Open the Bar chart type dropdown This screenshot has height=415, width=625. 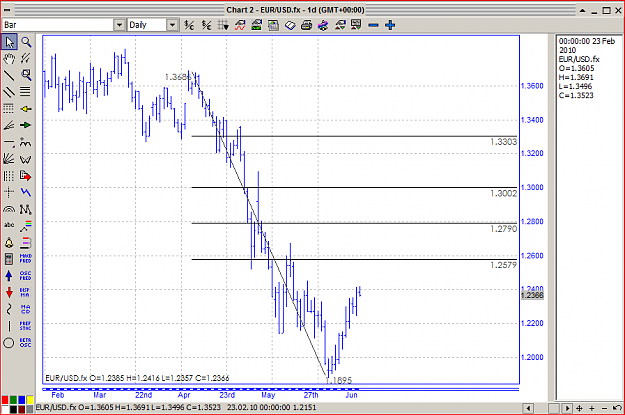[x=119, y=25]
